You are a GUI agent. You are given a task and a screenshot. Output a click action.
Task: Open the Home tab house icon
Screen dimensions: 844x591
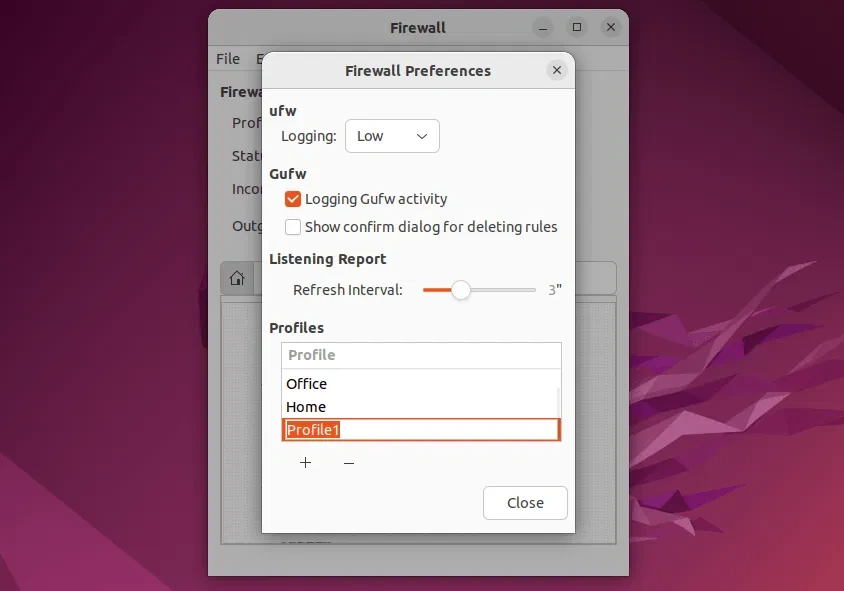click(x=237, y=278)
